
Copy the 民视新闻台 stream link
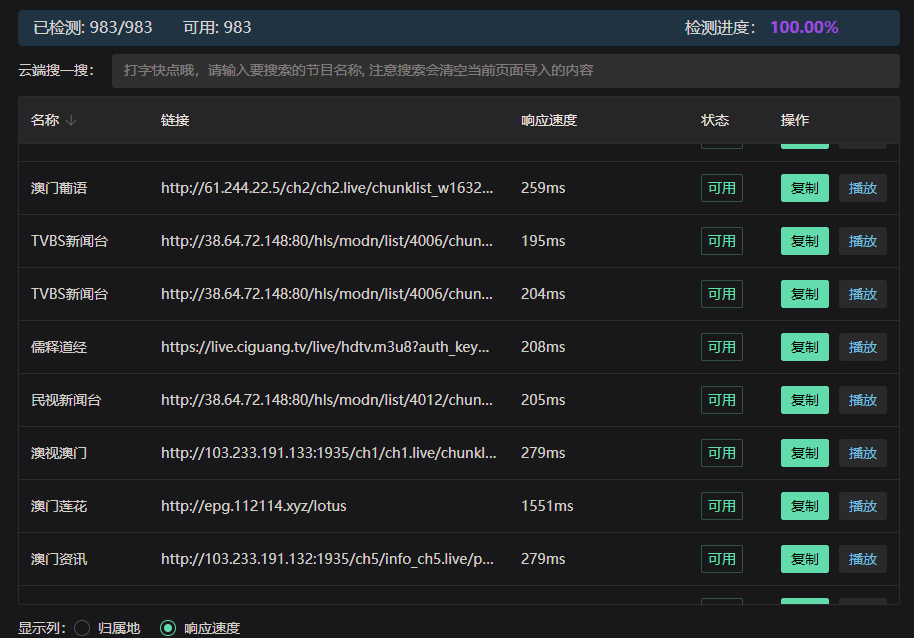tap(804, 400)
